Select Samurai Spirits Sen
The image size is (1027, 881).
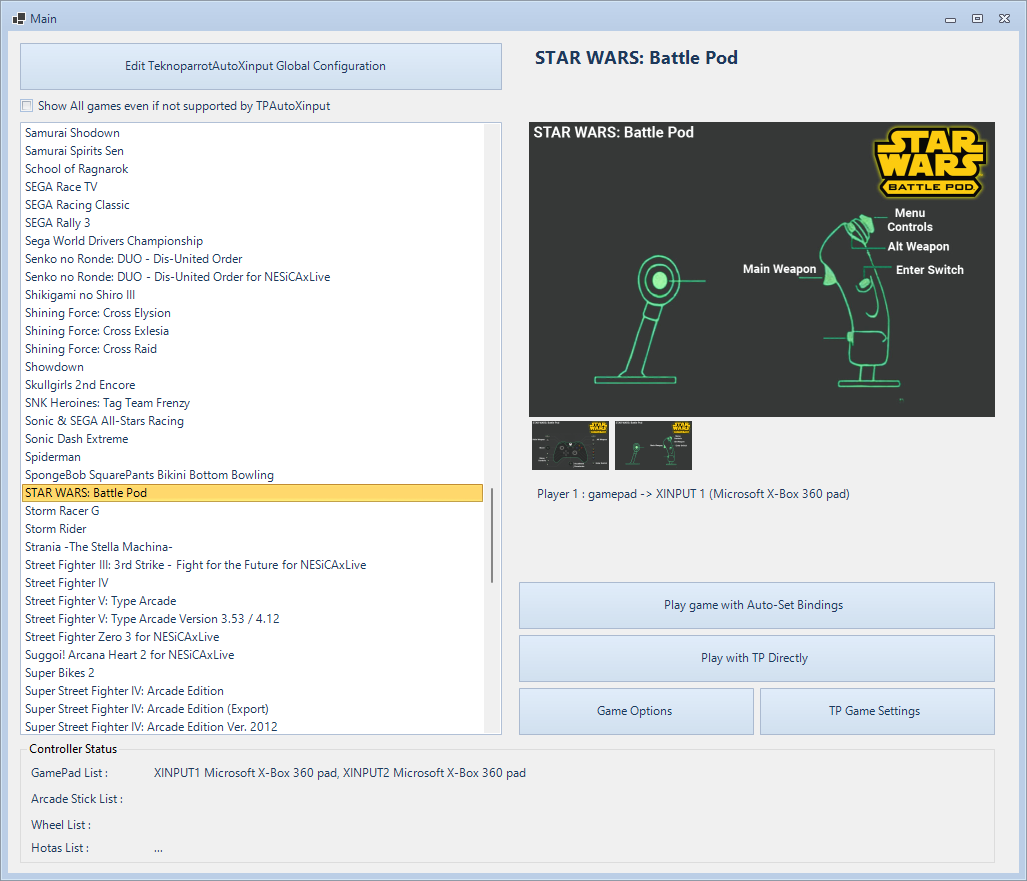pyautogui.click(x=252, y=151)
